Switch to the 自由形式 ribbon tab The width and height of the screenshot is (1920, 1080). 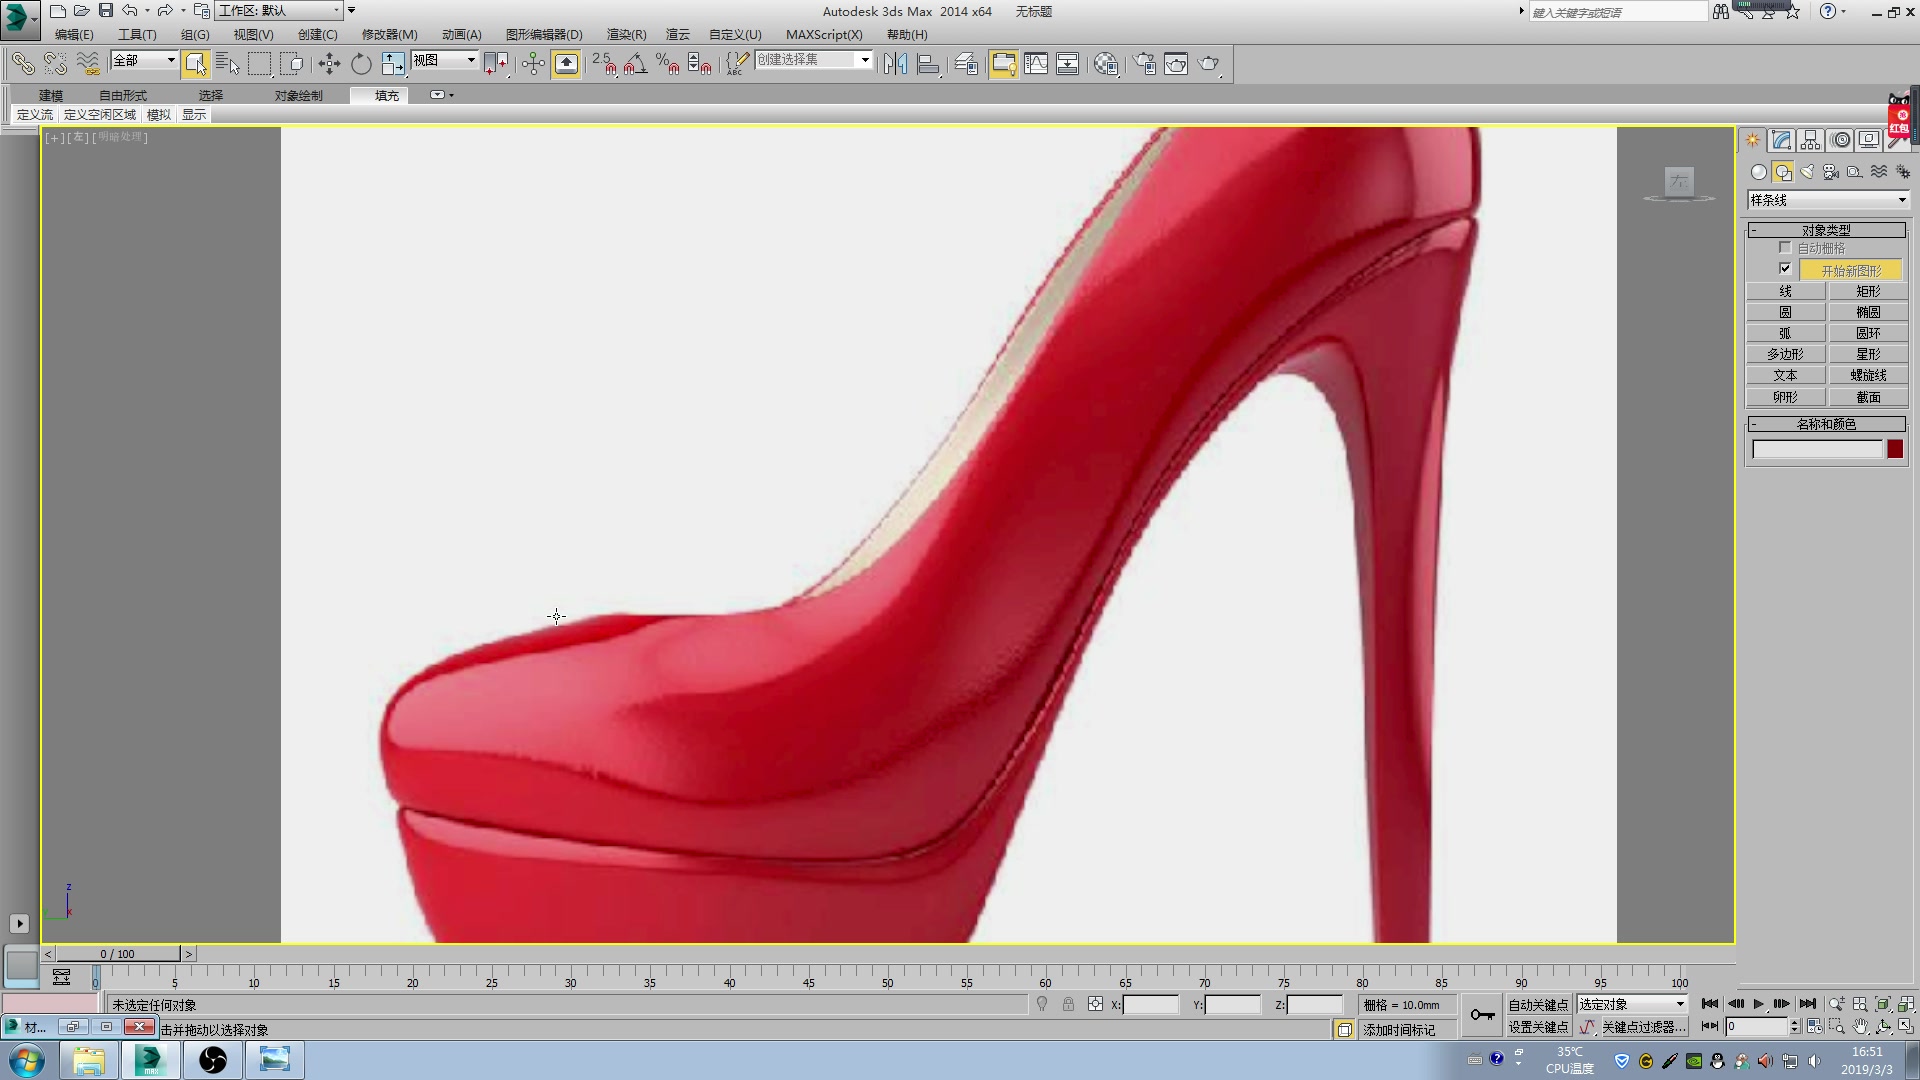click(x=123, y=95)
